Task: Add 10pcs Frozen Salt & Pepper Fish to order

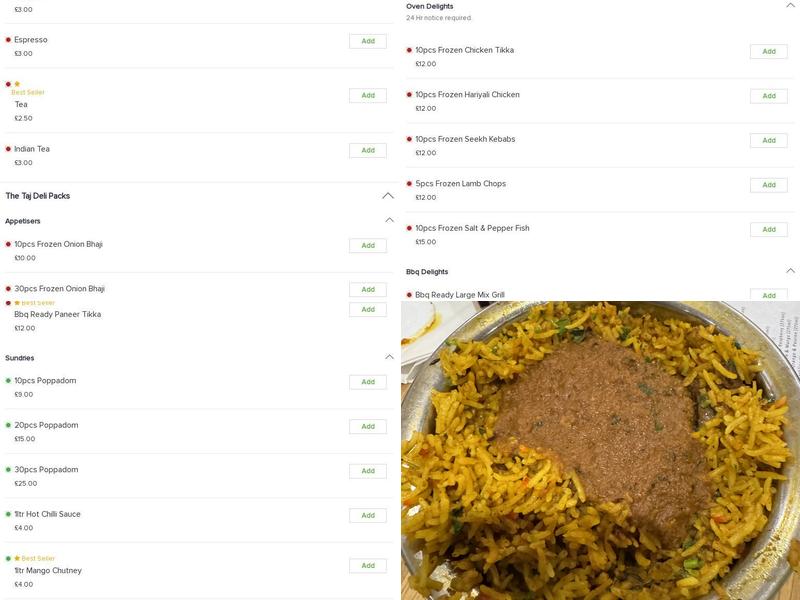Action: tap(767, 229)
